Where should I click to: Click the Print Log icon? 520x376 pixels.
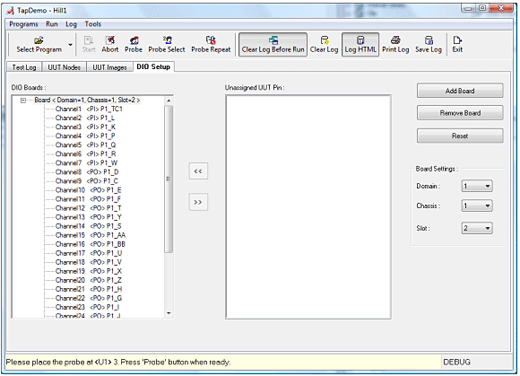[x=395, y=45]
